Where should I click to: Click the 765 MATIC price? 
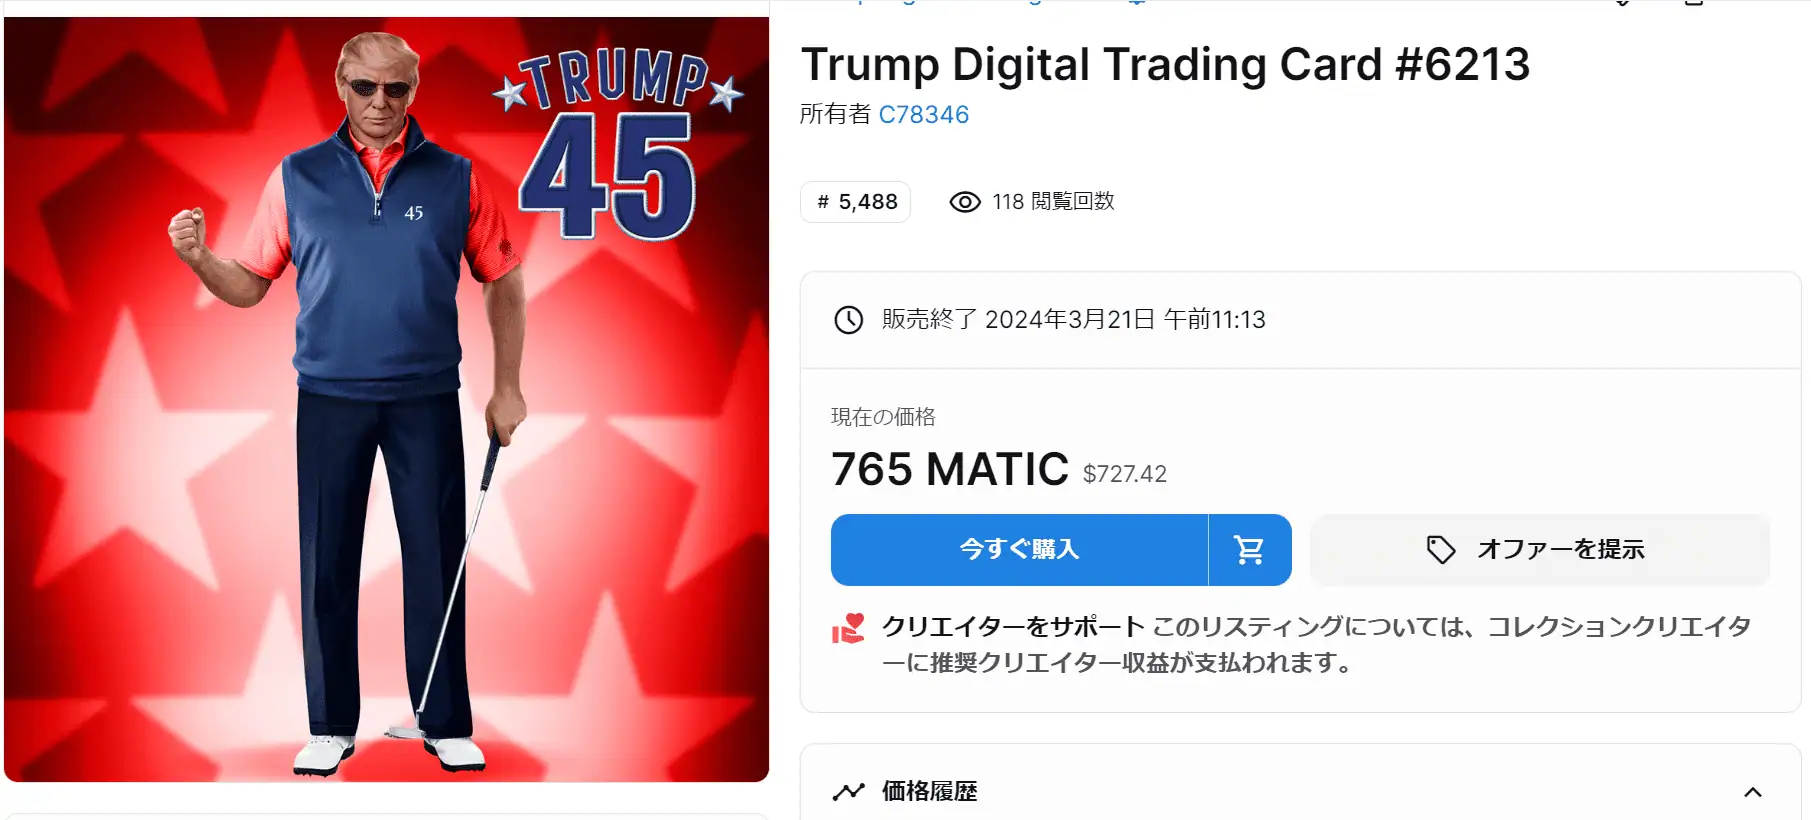(950, 469)
